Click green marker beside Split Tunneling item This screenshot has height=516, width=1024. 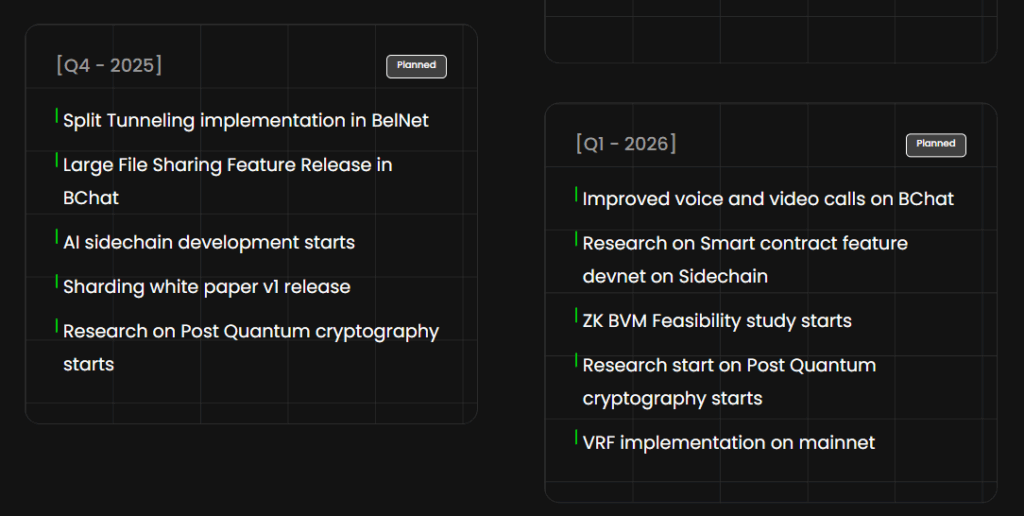(56, 117)
